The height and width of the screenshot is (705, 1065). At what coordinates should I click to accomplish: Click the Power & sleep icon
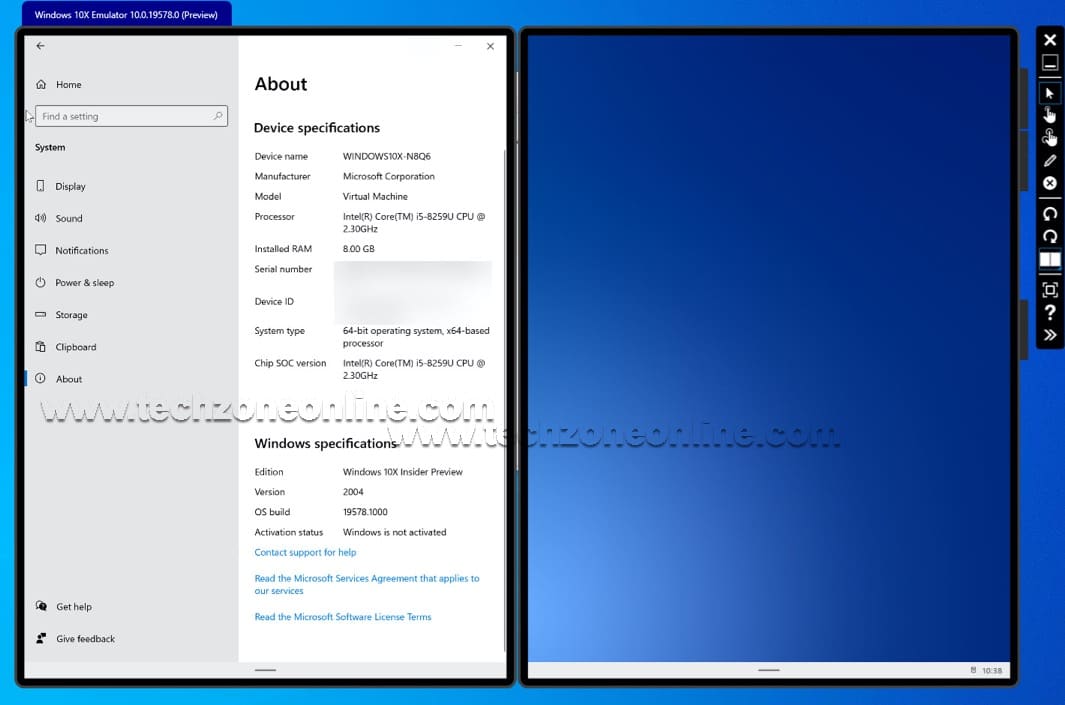tap(41, 282)
